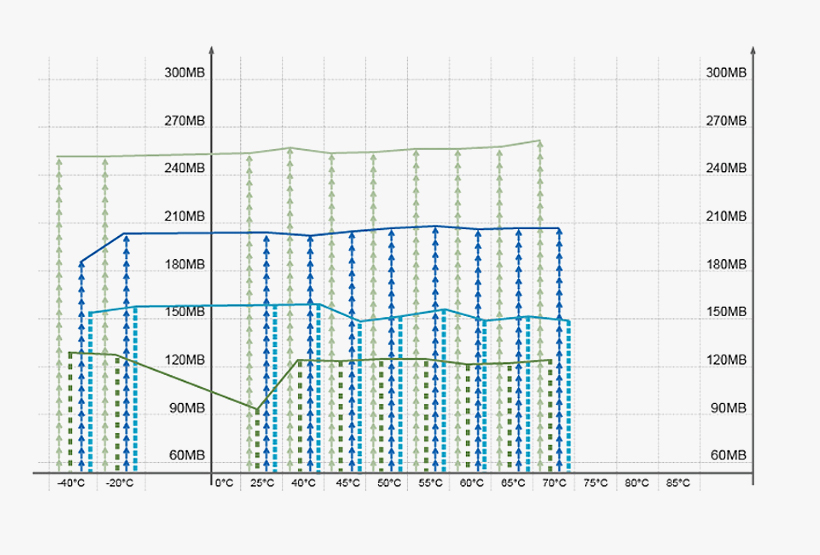
Task: Select the 75°C temperature axis label
Action: tap(595, 483)
